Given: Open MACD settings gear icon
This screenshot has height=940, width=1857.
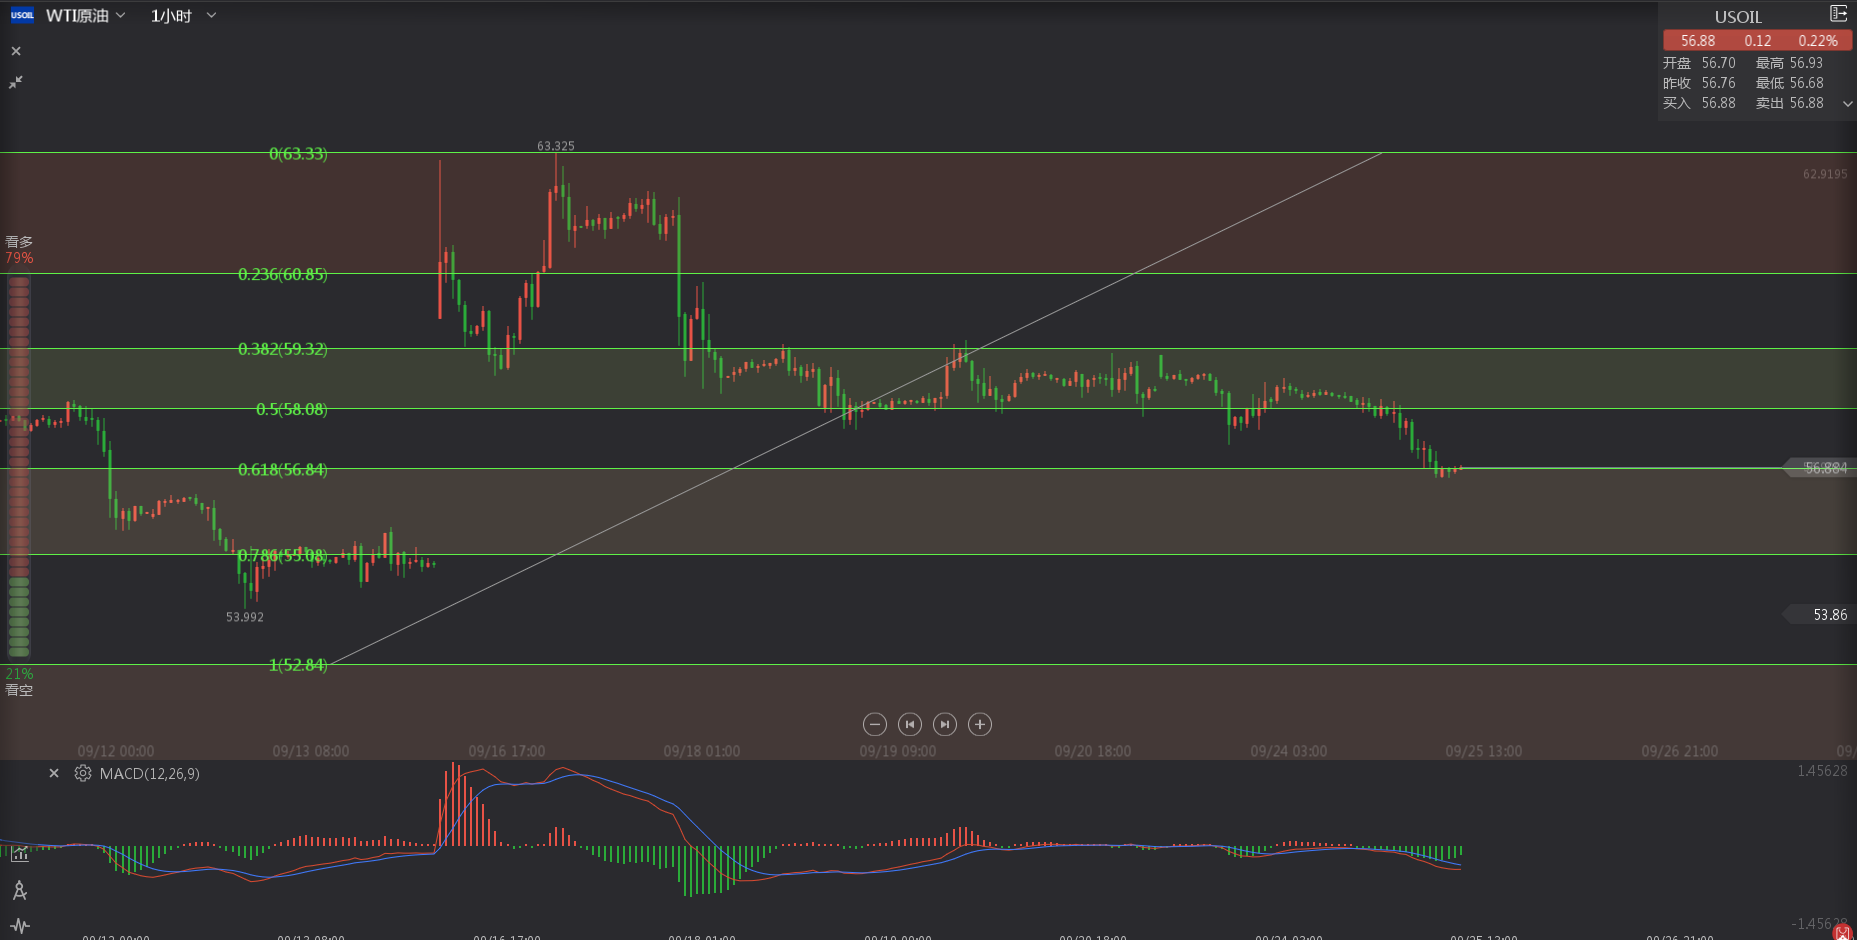Looking at the screenshot, I should point(83,773).
